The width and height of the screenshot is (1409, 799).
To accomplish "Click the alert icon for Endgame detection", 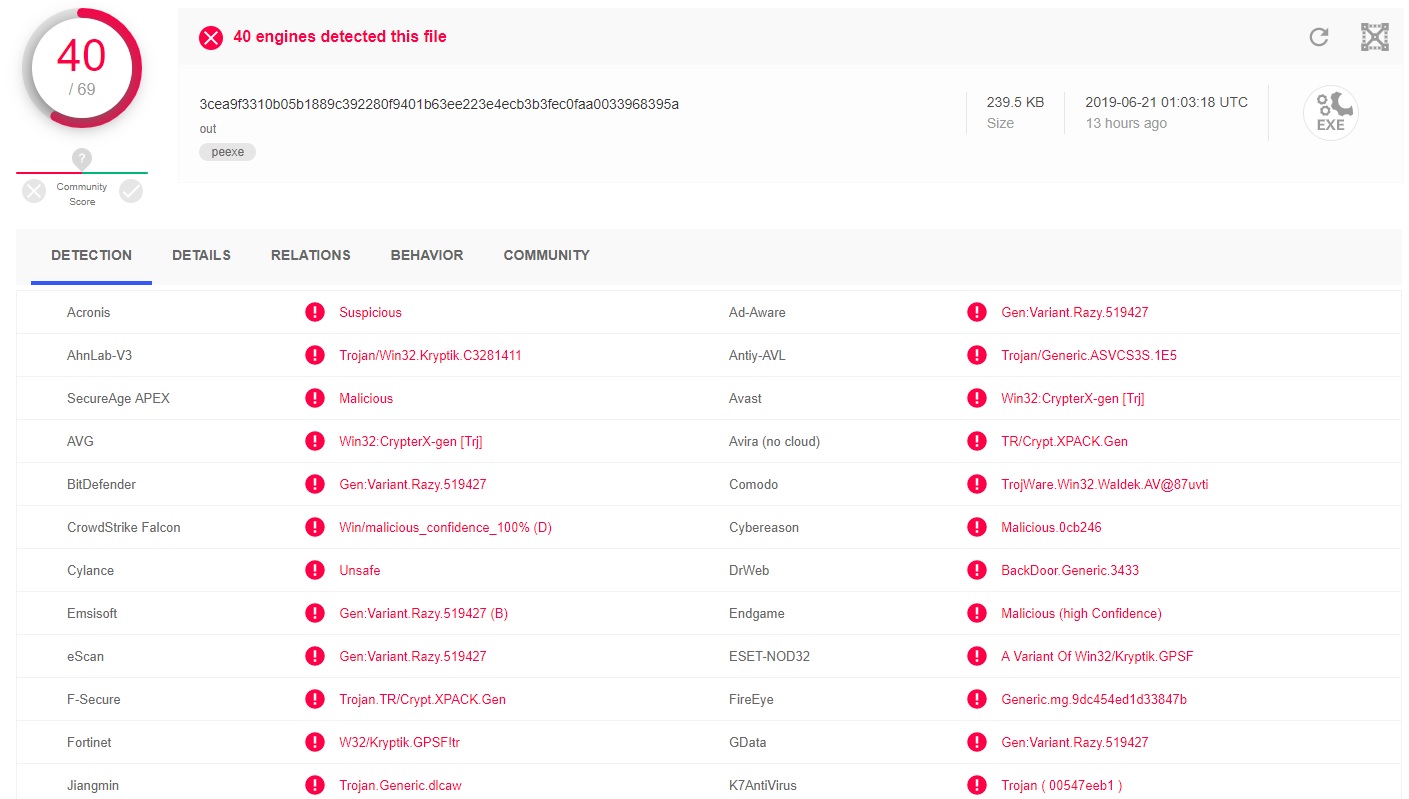I will 977,613.
